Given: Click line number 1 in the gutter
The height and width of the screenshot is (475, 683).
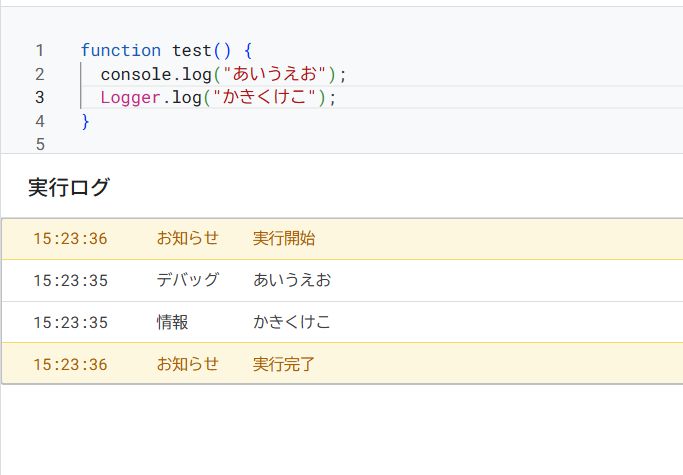Looking at the screenshot, I should tap(39, 50).
